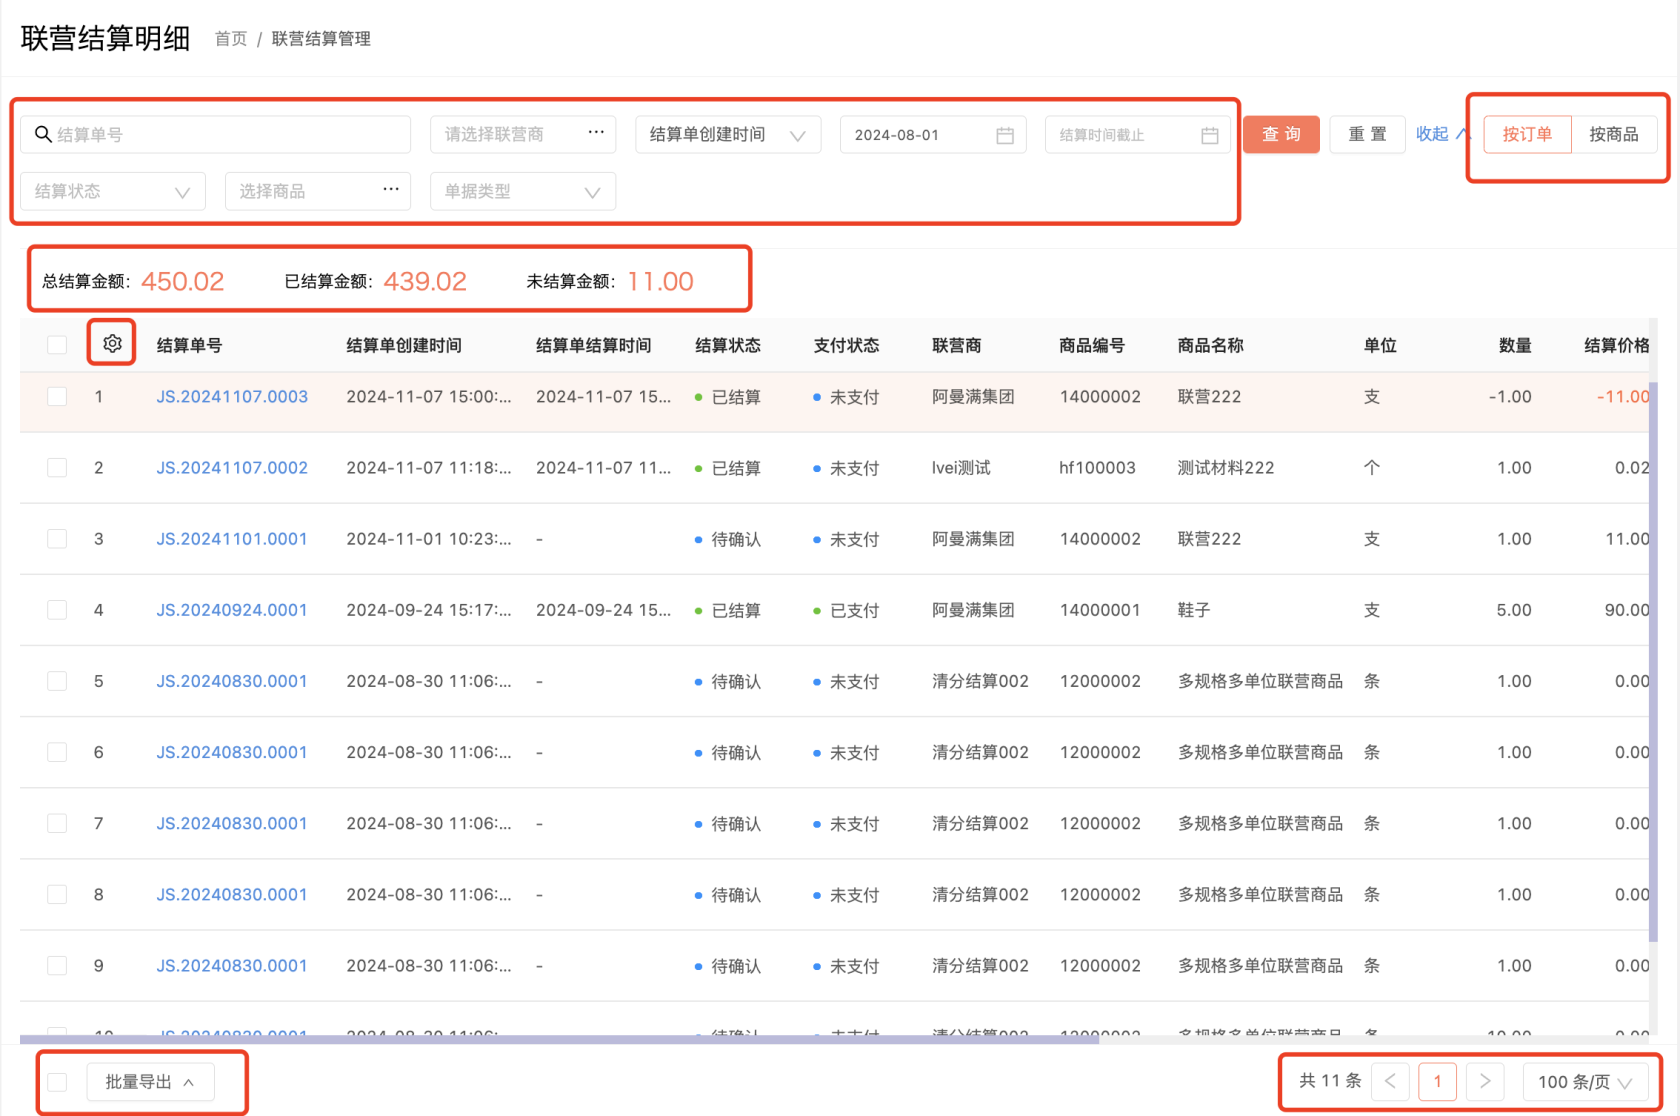Open settlement order JS.20241107.0003
Viewport: 1680px width, 1116px height.
pos(232,396)
